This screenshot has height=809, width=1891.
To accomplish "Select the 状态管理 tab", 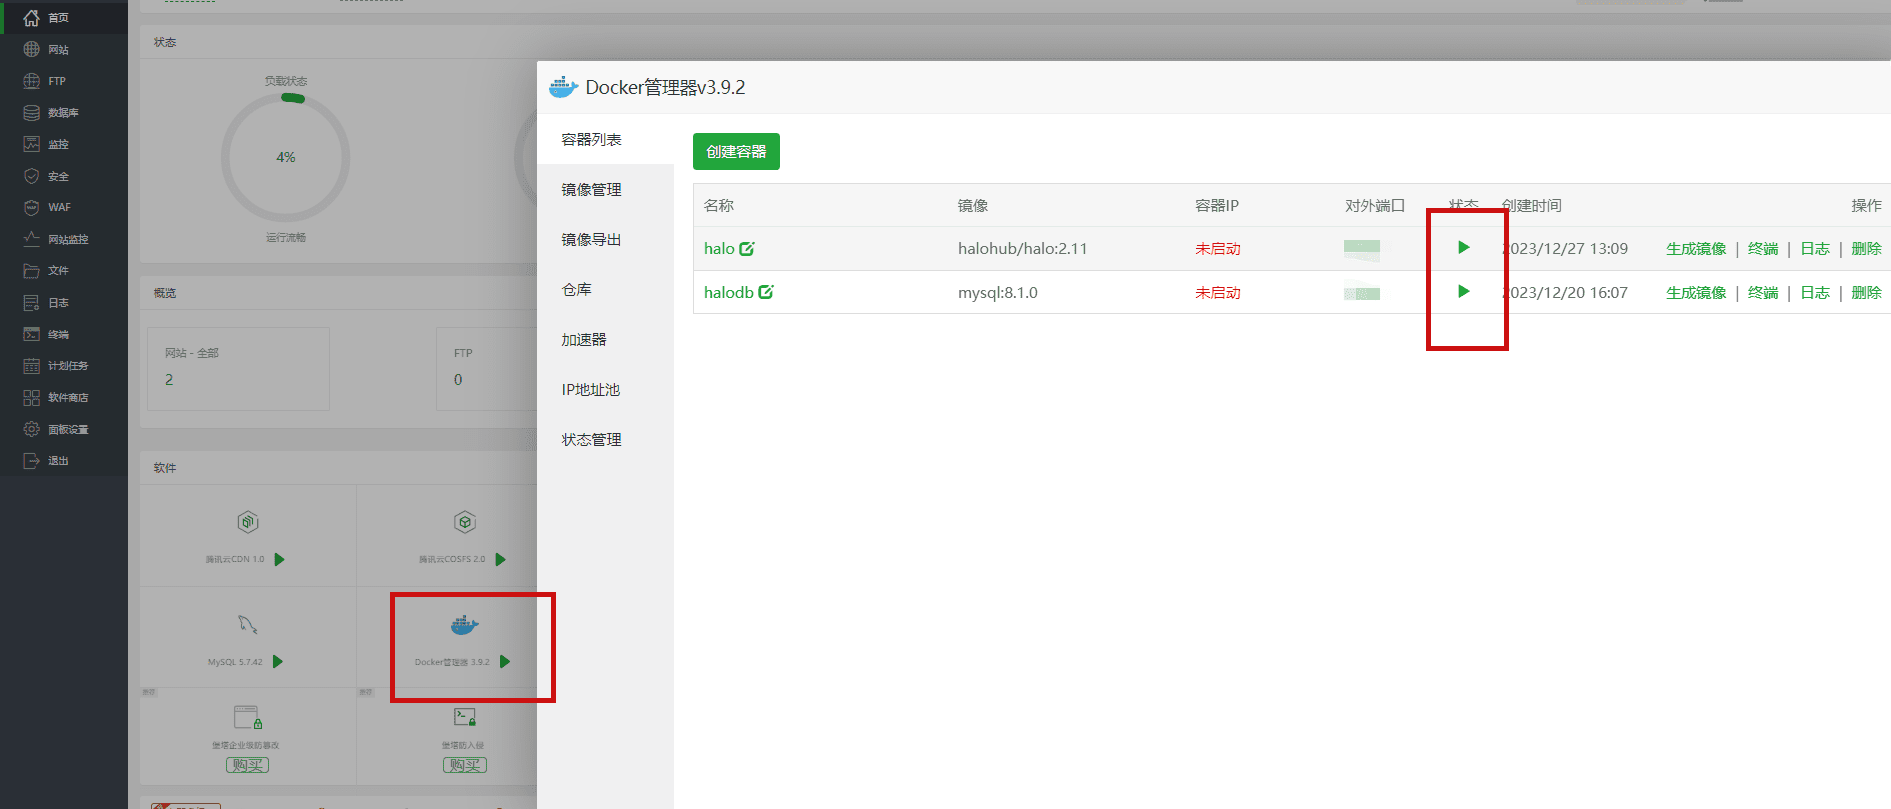I will click(591, 440).
